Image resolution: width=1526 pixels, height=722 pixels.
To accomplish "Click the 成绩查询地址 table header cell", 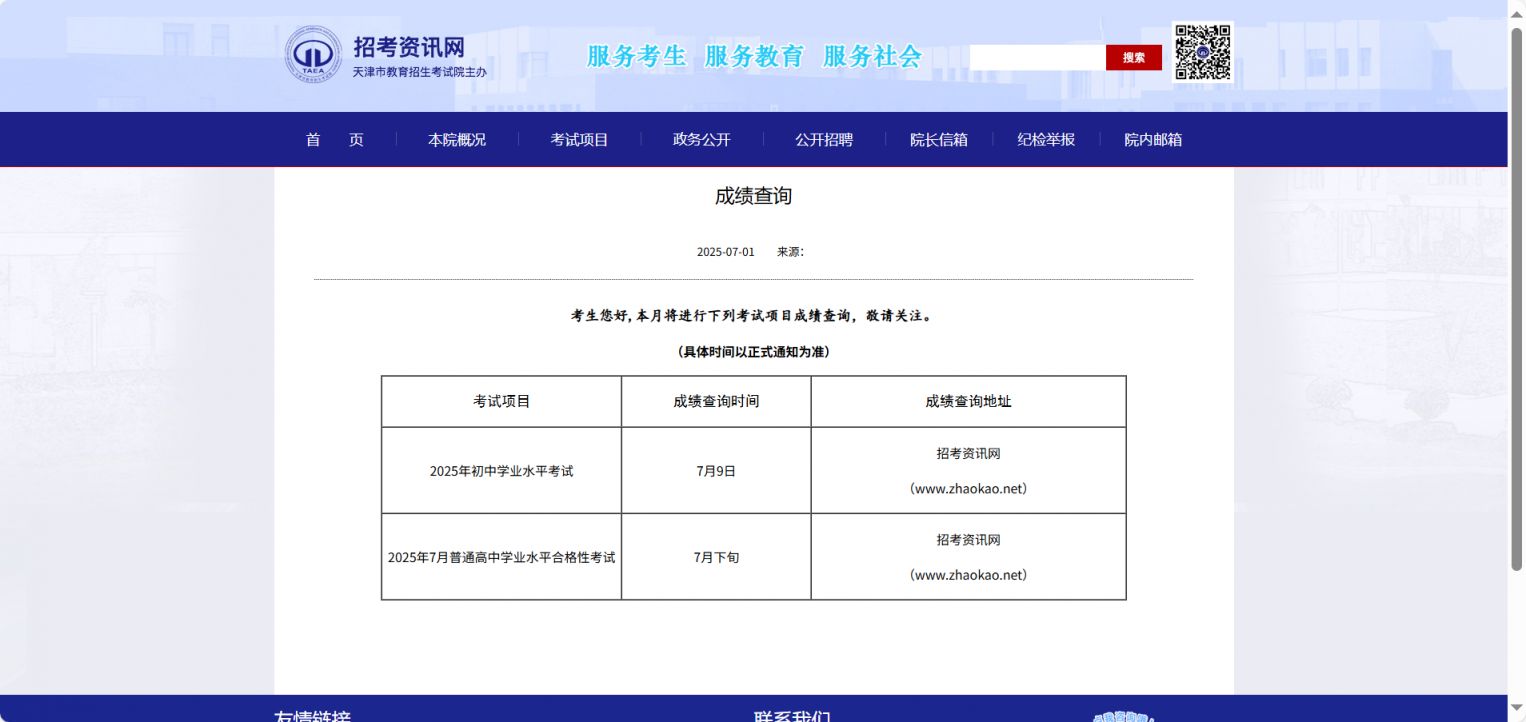I will (968, 401).
